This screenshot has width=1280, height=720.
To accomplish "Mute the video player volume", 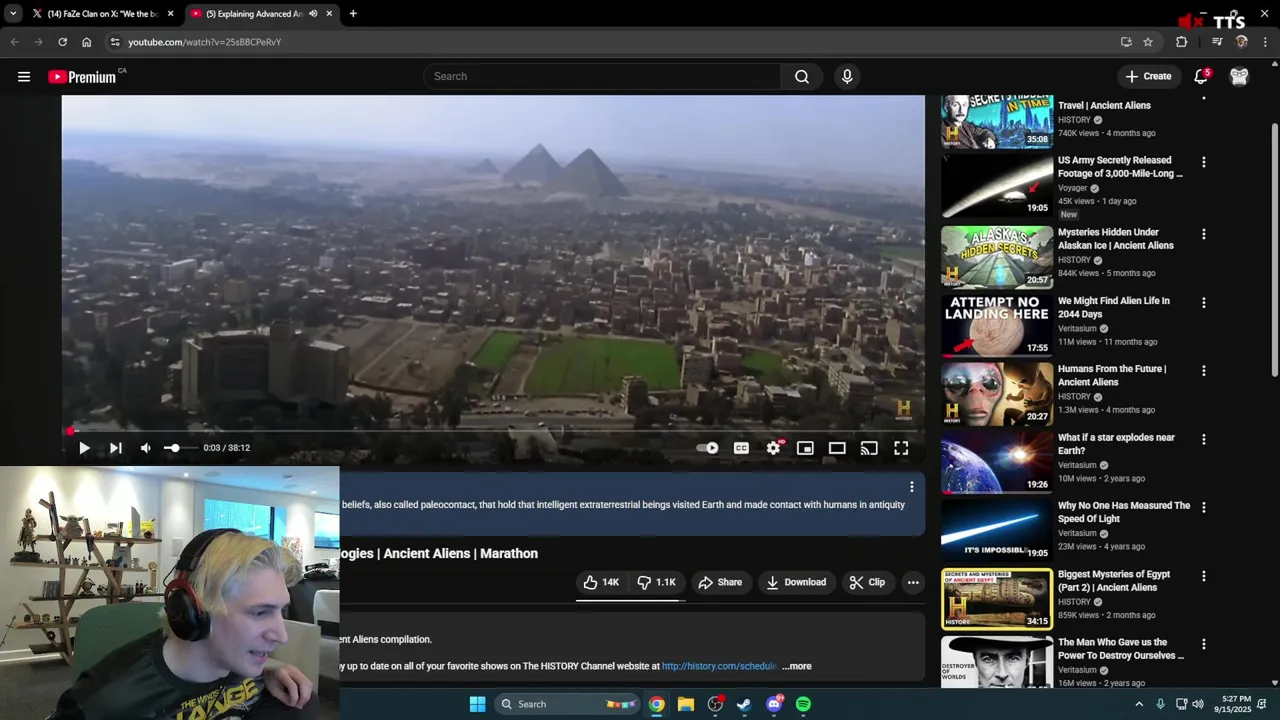I will pos(146,448).
